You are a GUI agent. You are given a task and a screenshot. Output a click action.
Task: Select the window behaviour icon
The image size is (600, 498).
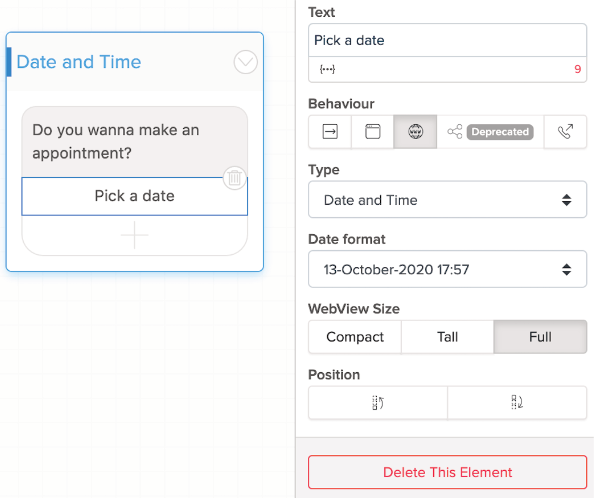(372, 132)
